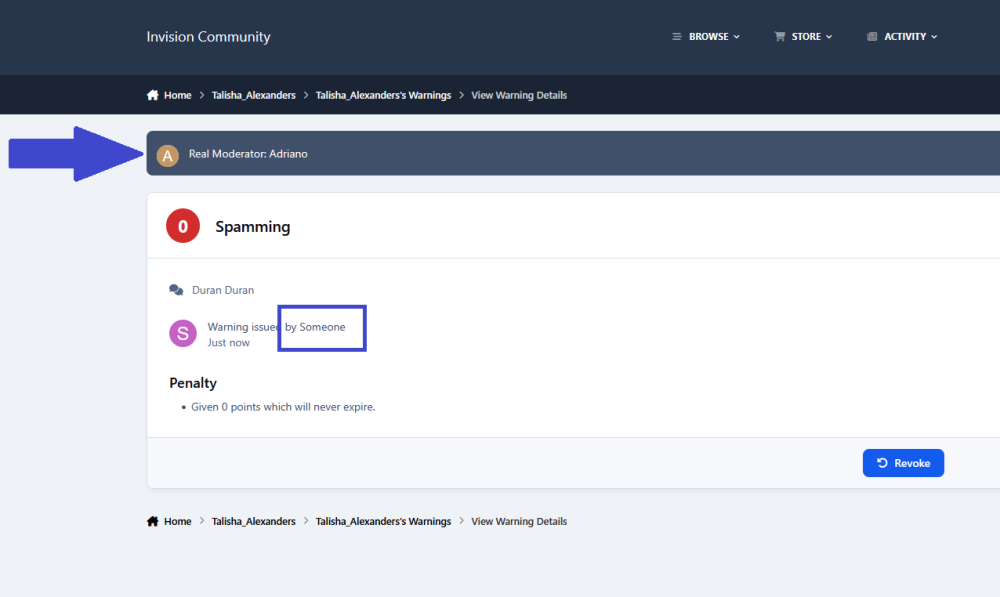Click the undo arrow icon in Revoke

click(x=882, y=463)
